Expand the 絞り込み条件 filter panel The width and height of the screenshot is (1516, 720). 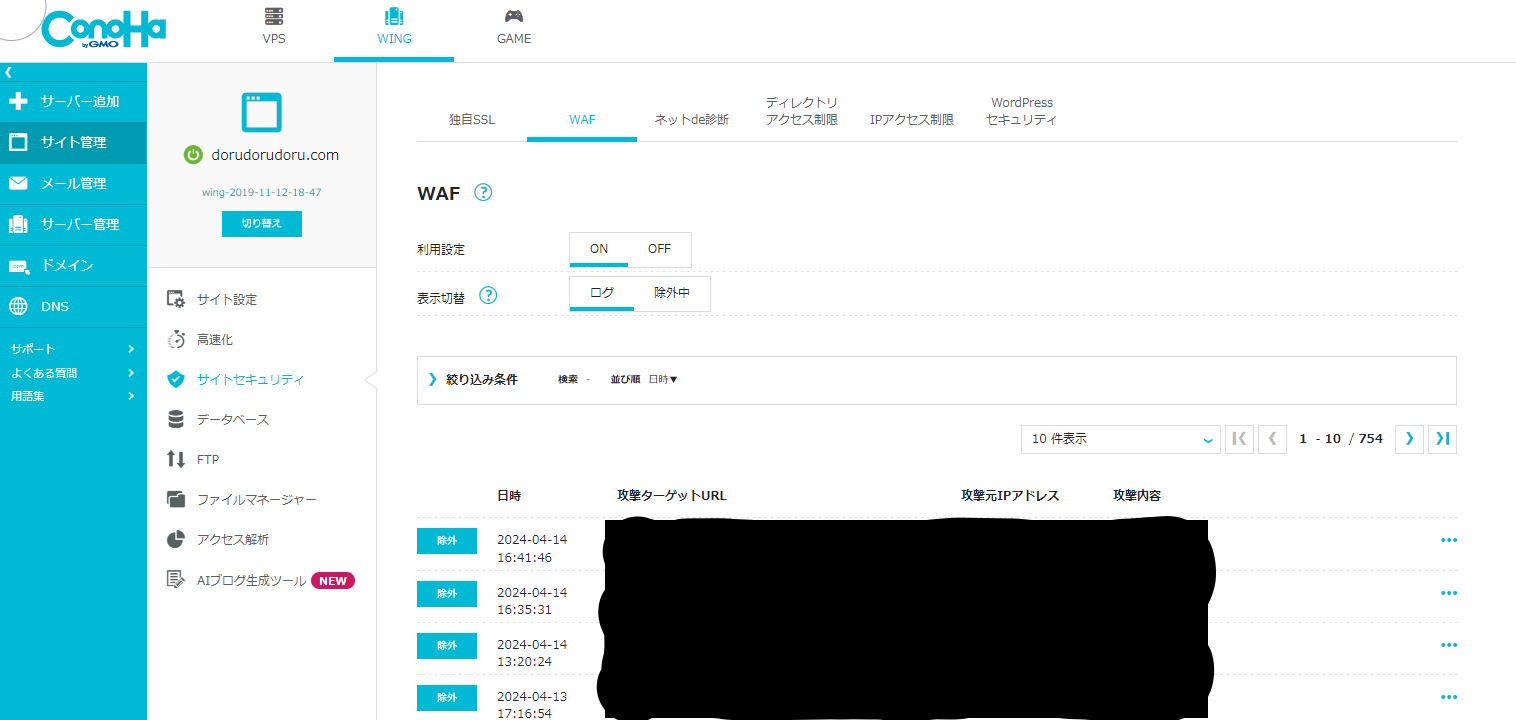[x=473, y=380]
